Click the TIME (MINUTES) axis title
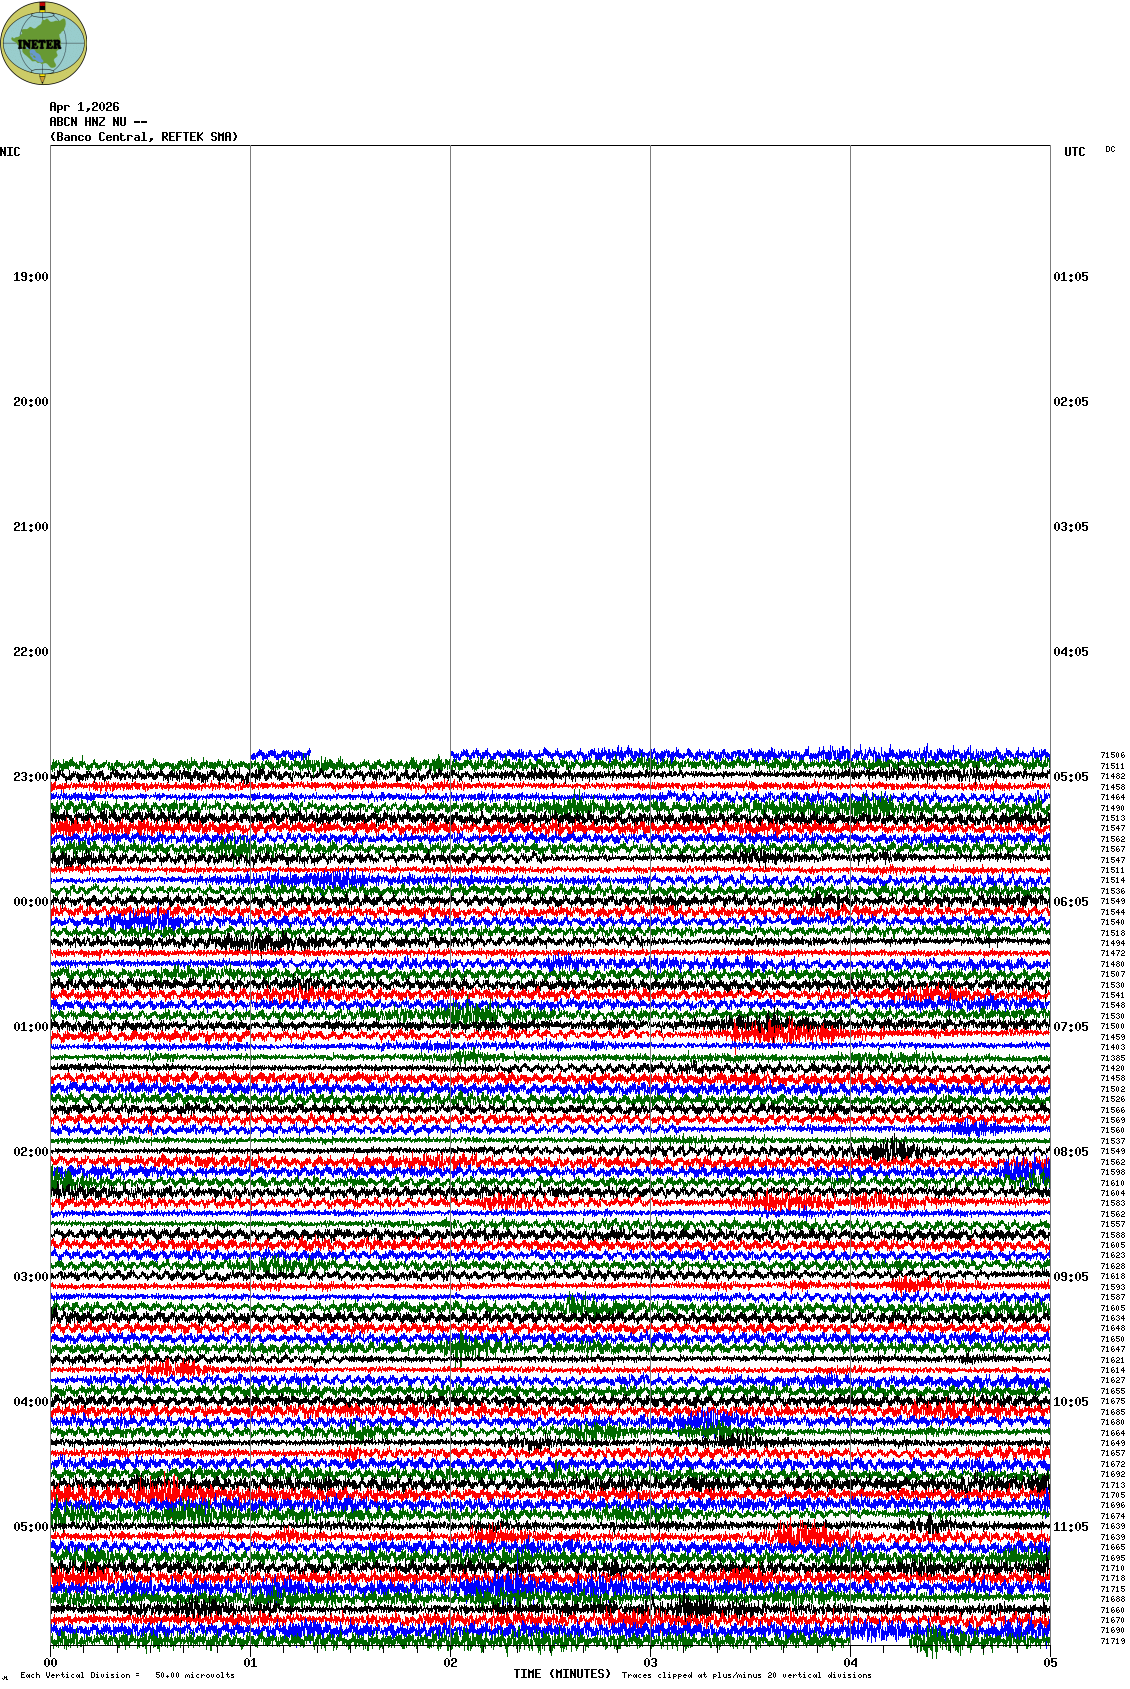Image resolution: width=1130 pixels, height=1689 pixels. click(561, 1674)
